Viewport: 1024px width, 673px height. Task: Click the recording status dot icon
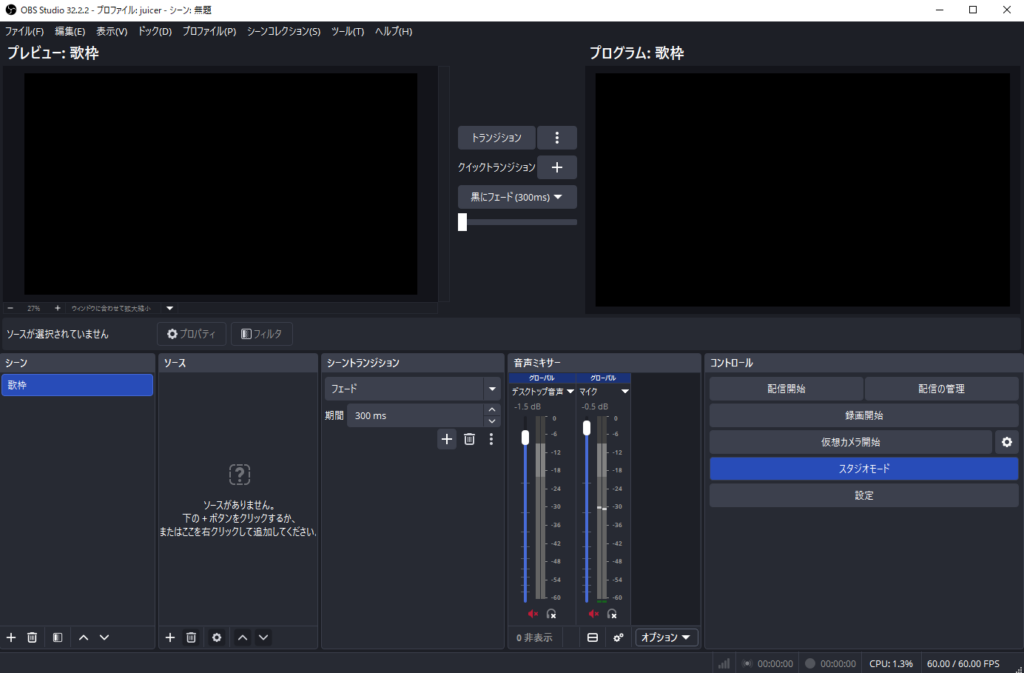tap(810, 663)
